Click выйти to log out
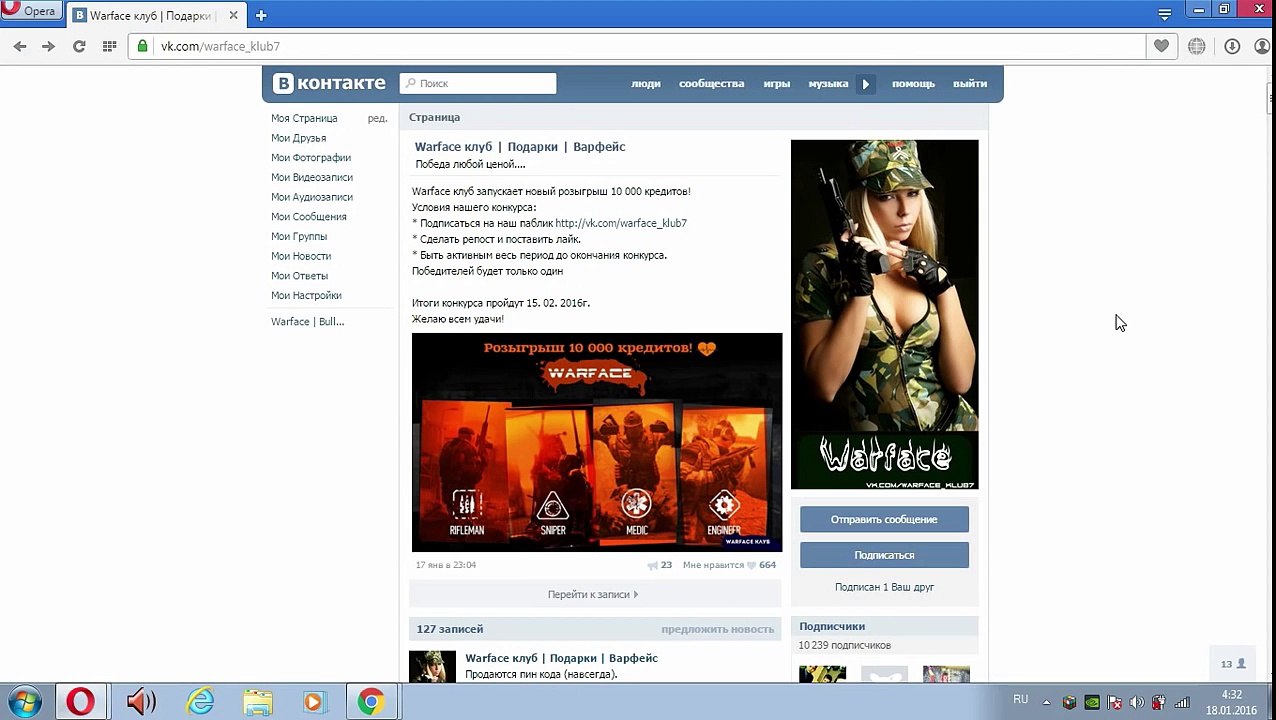Viewport: 1276px width, 720px height. [x=970, y=84]
